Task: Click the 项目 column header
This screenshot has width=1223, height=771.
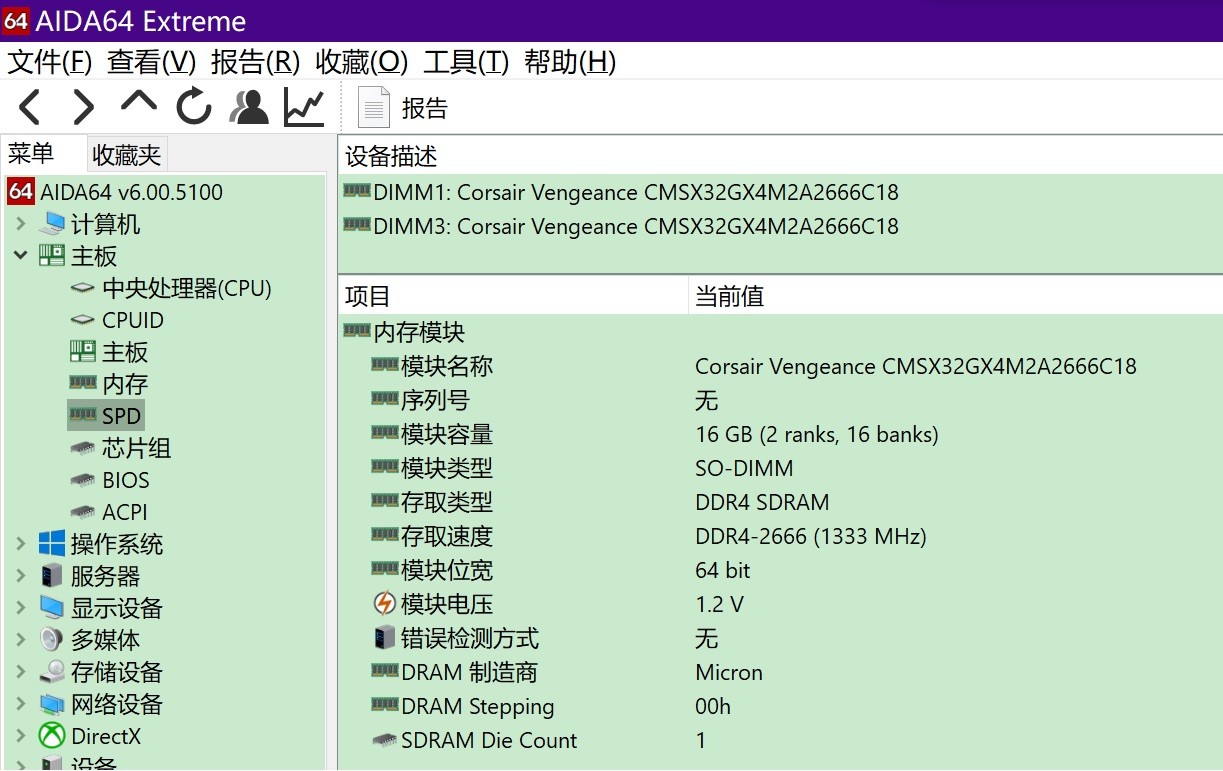Action: (x=513, y=296)
